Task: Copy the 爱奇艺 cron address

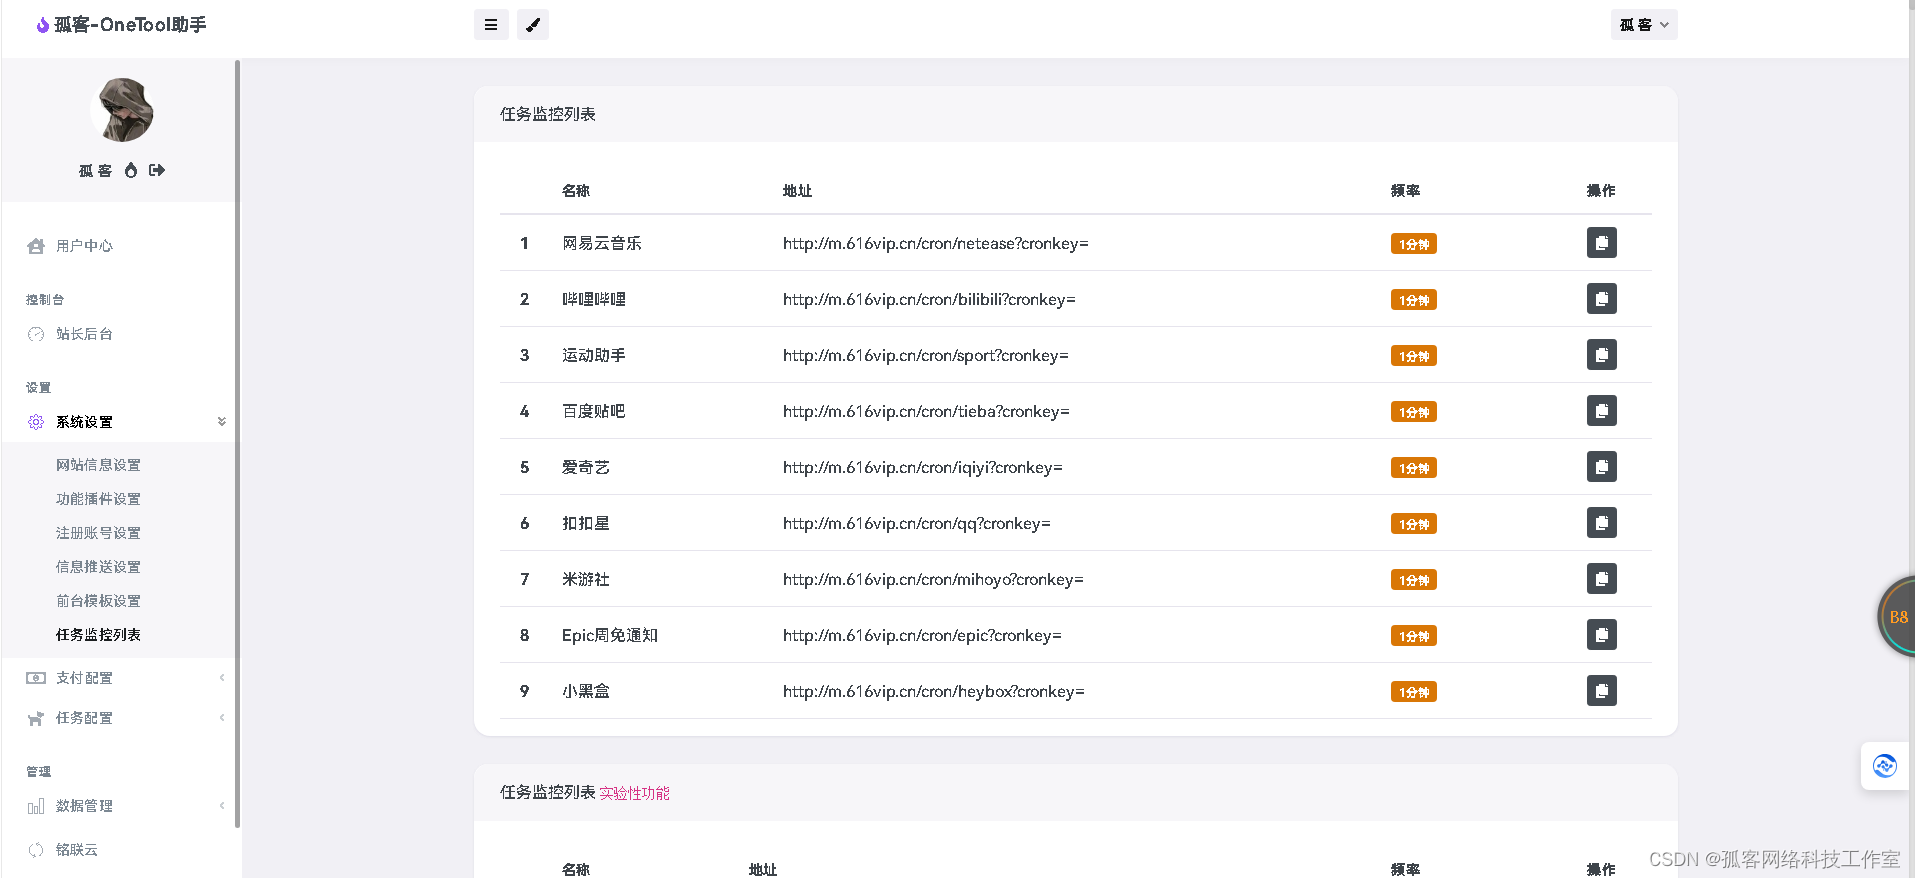Action: [x=1601, y=467]
